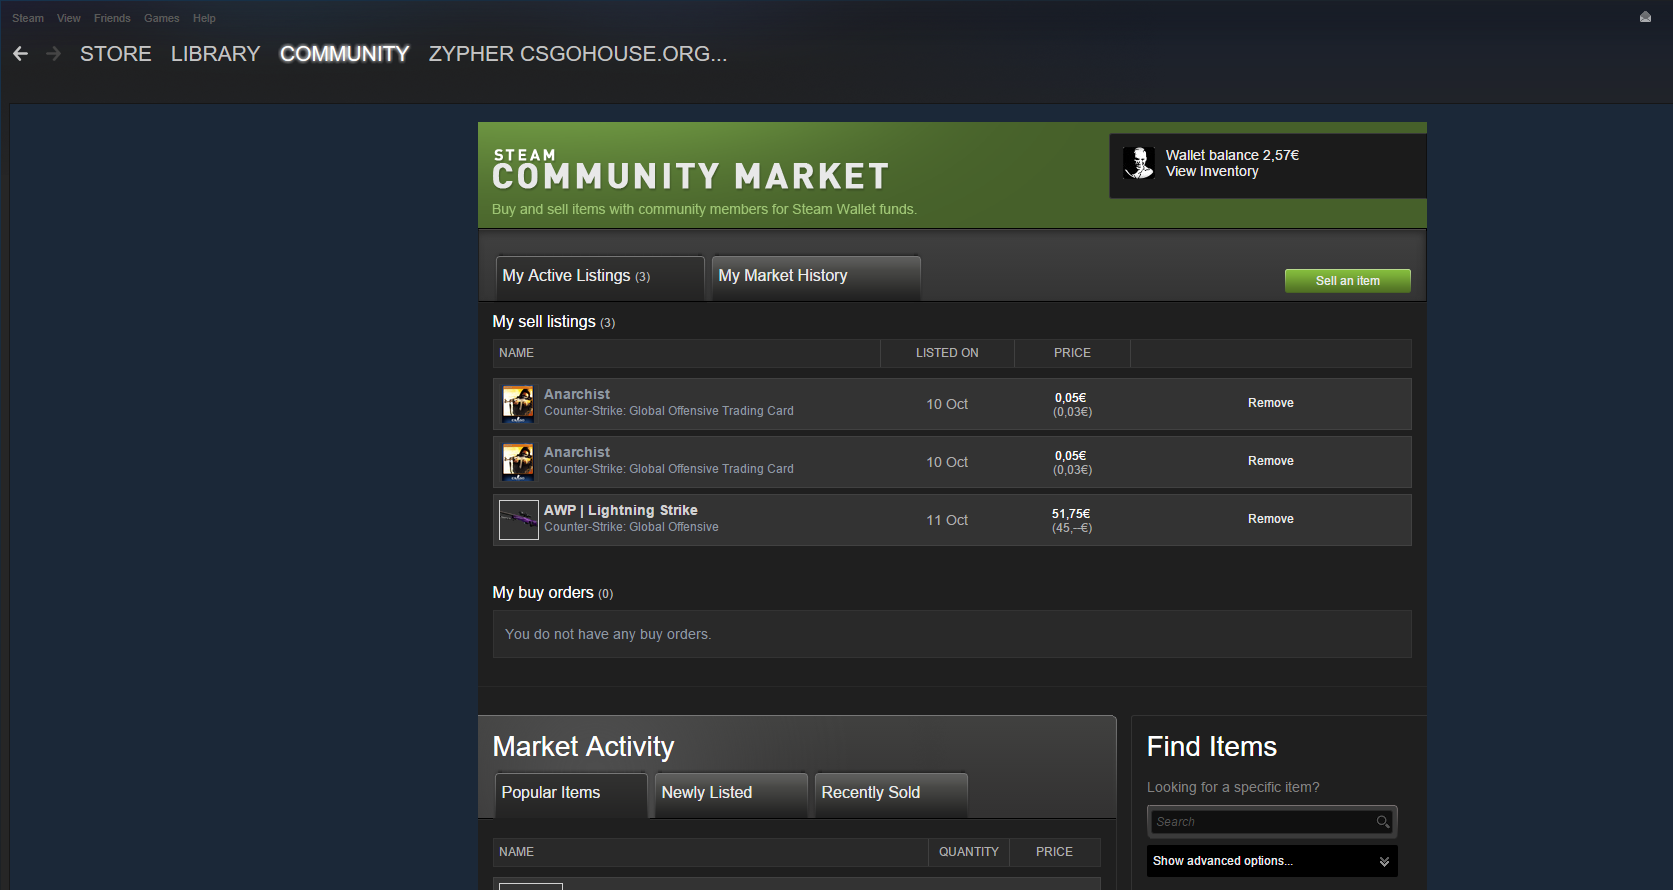Show the Popular Items tab
This screenshot has height=890, width=1673.
(x=571, y=795)
